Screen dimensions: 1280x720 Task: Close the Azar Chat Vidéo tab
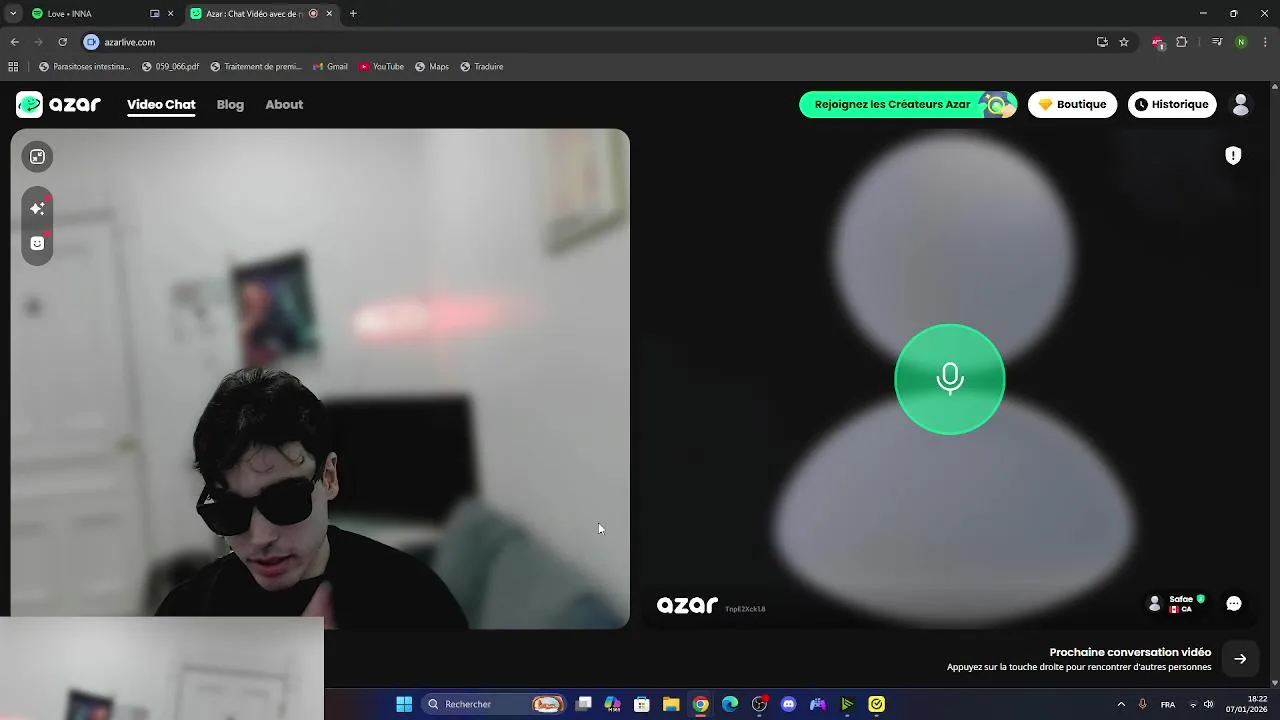(329, 14)
